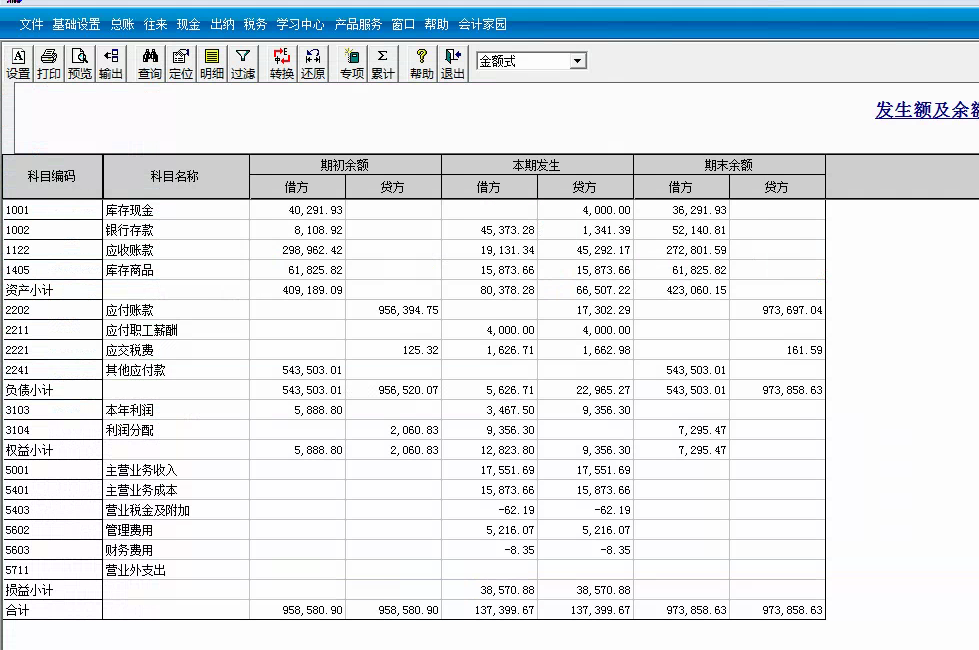Image resolution: width=979 pixels, height=650 pixels.
Task: Open the 窗口 menu
Action: (x=403, y=24)
